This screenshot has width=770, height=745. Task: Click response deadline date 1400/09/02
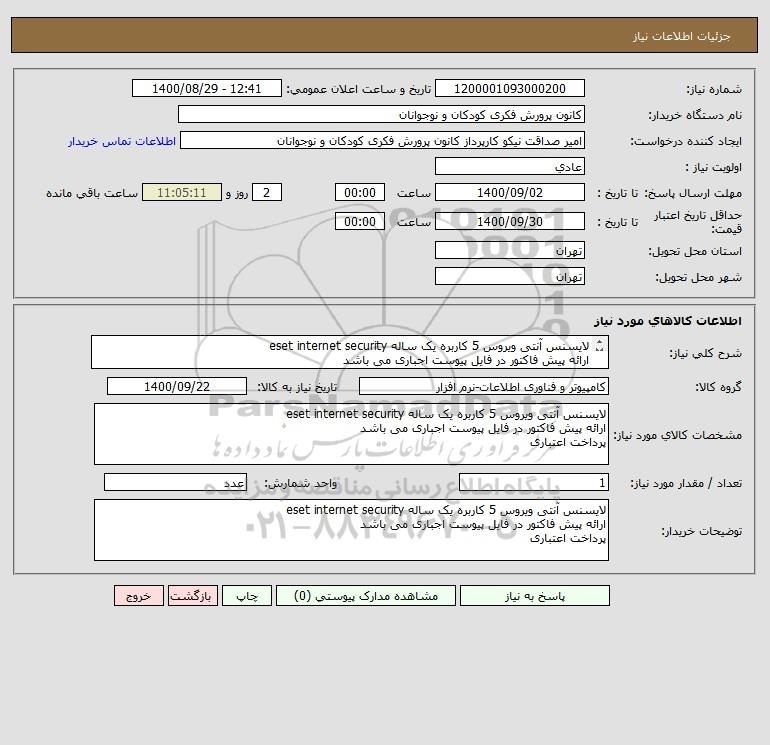tap(510, 193)
